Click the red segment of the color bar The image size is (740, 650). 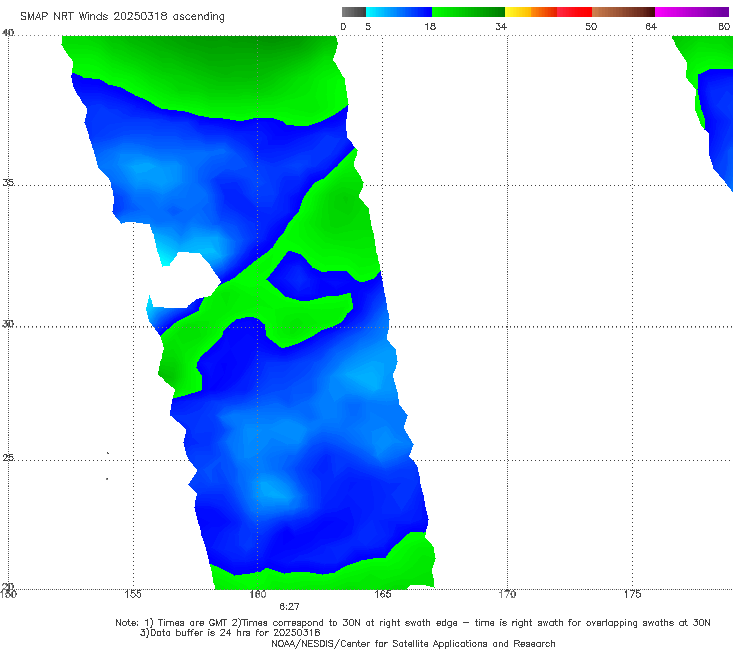pos(574,12)
